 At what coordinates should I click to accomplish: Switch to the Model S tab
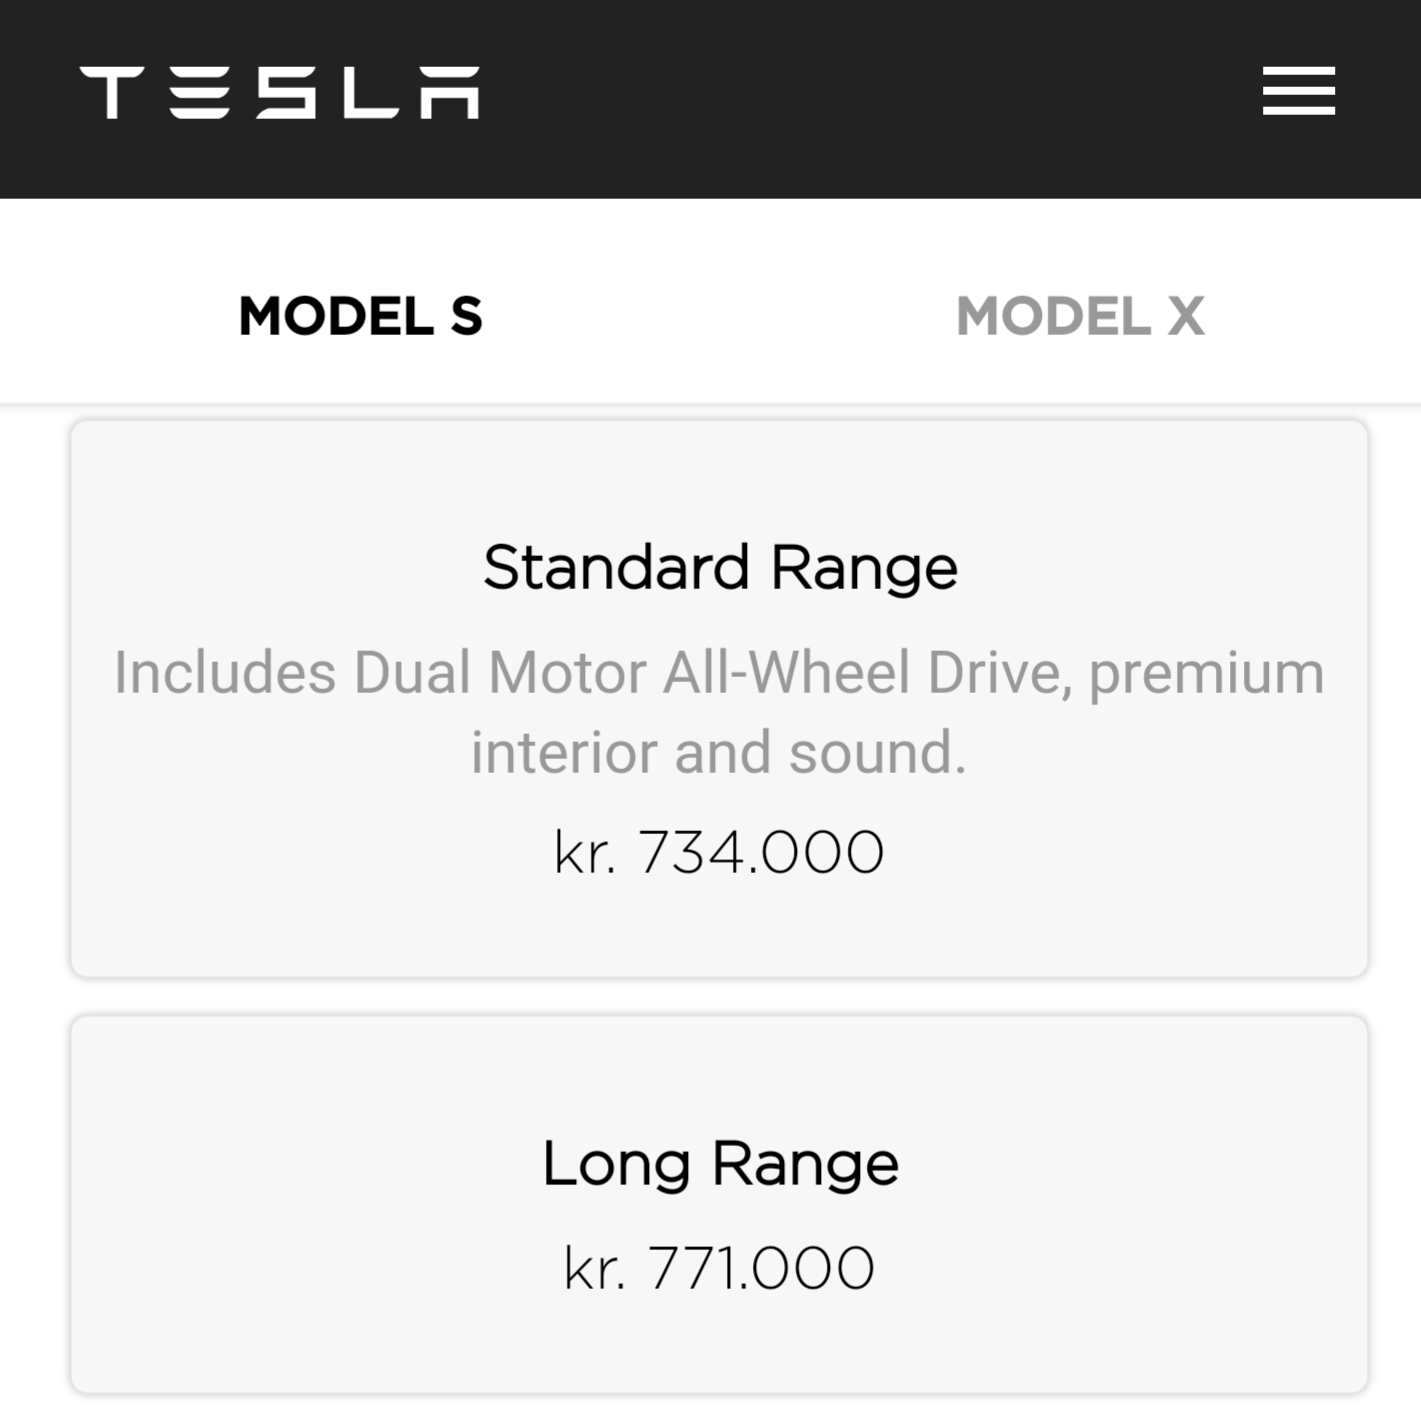click(361, 316)
